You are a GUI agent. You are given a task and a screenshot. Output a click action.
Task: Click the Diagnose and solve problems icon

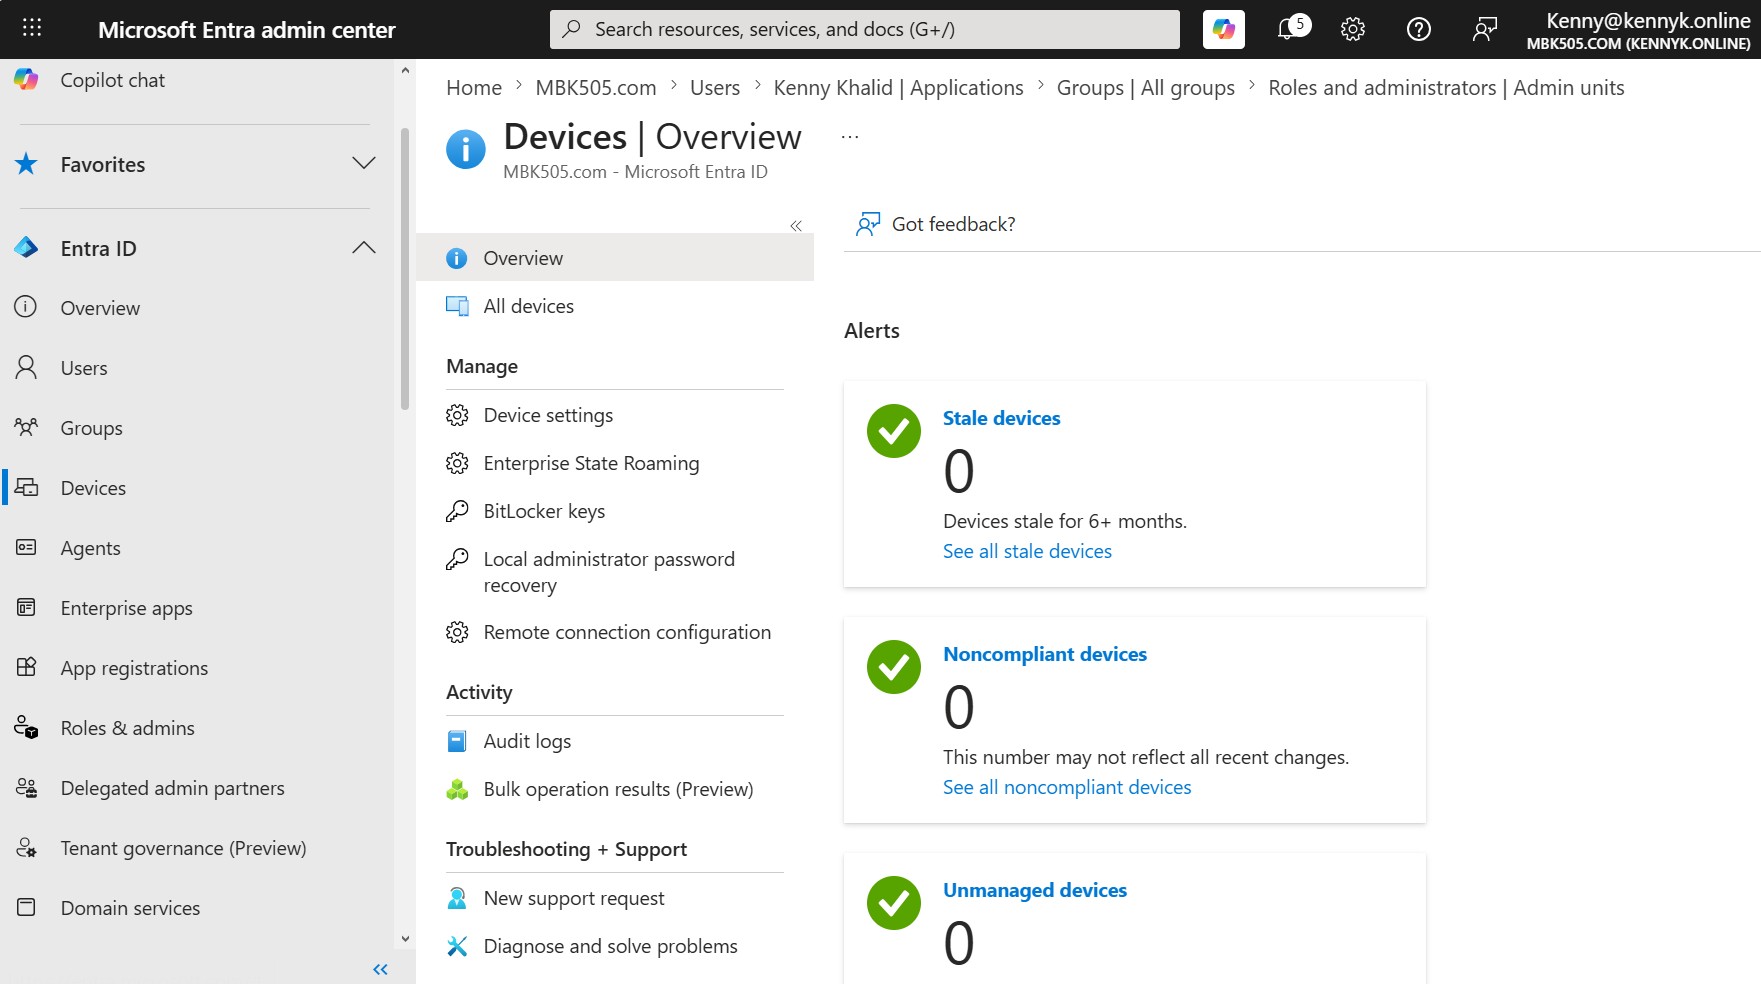(457, 946)
